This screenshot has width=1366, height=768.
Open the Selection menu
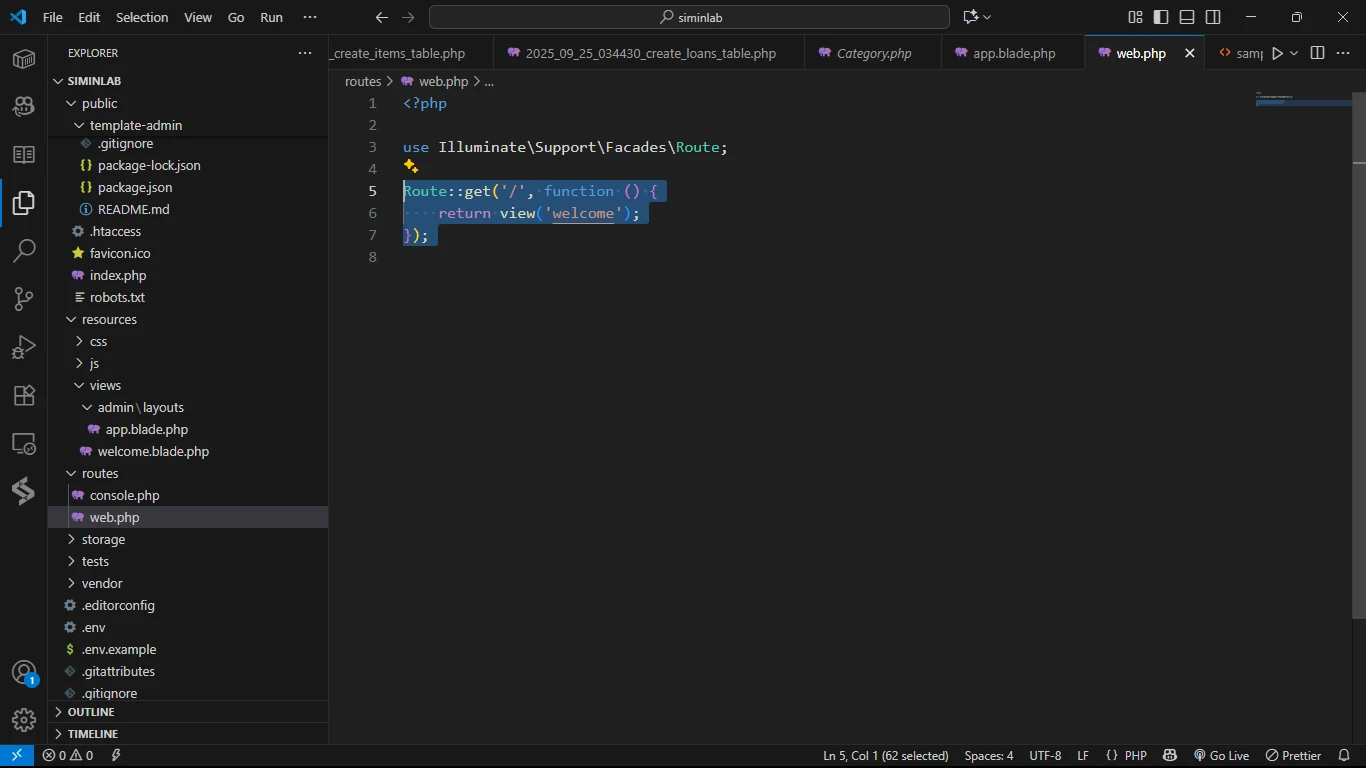[142, 17]
